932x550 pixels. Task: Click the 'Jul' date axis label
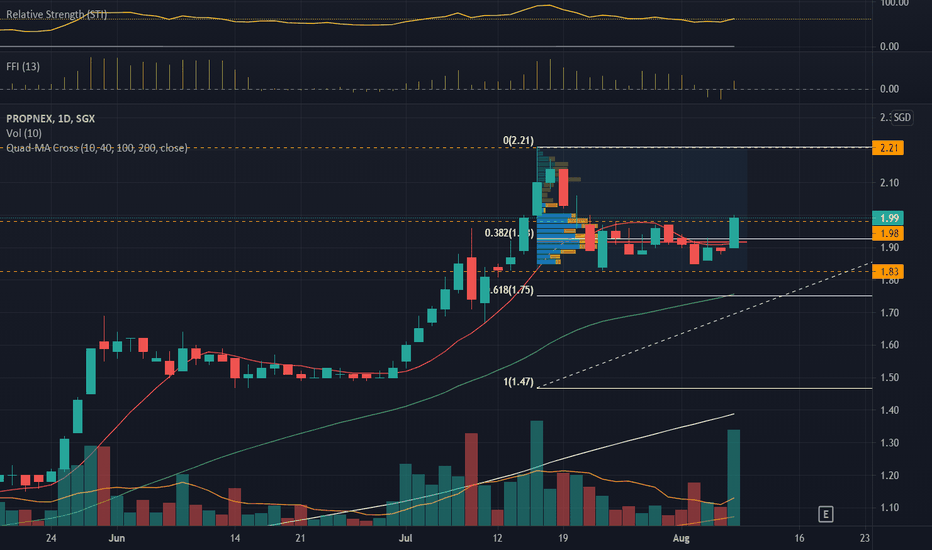405,538
